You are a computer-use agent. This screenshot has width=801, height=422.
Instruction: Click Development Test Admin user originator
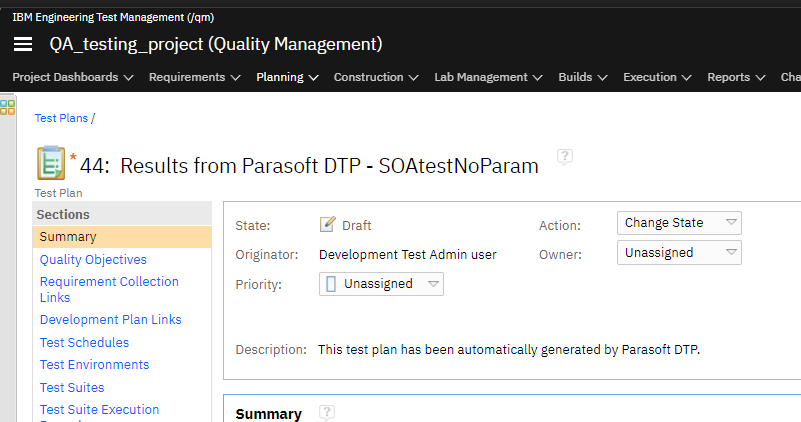[x=408, y=254]
